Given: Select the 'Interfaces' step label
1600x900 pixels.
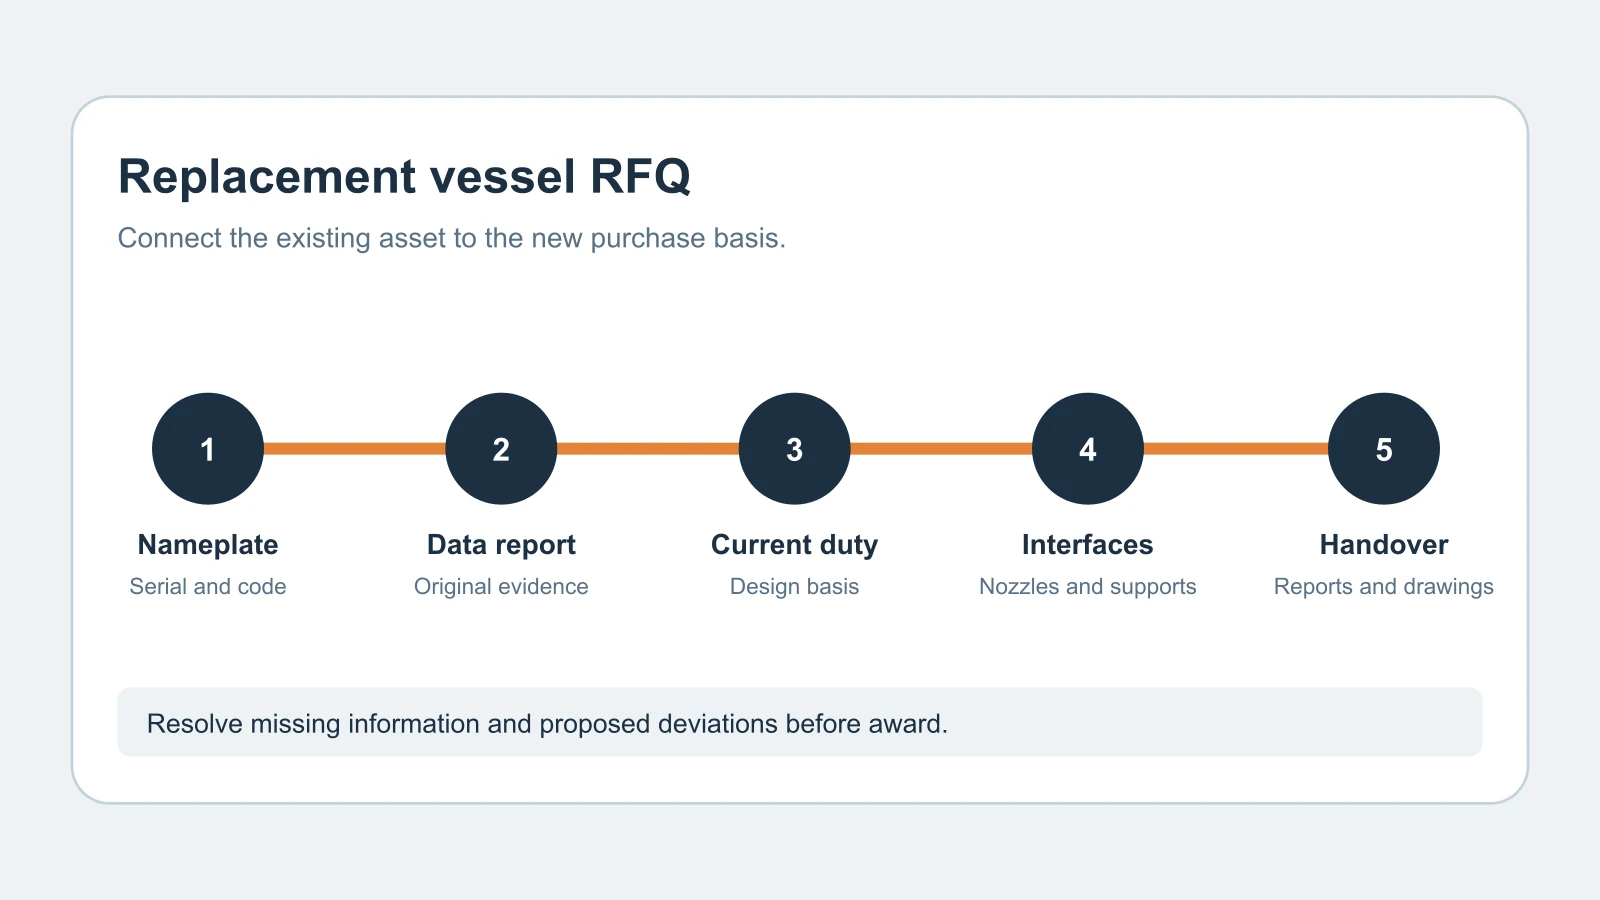Looking at the screenshot, I should tap(1088, 545).
